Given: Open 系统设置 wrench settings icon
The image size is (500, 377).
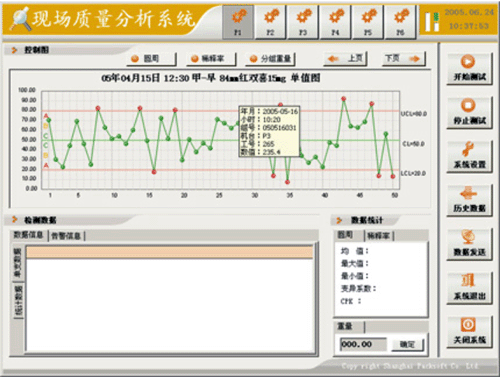Looking at the screenshot, I should point(468,149).
